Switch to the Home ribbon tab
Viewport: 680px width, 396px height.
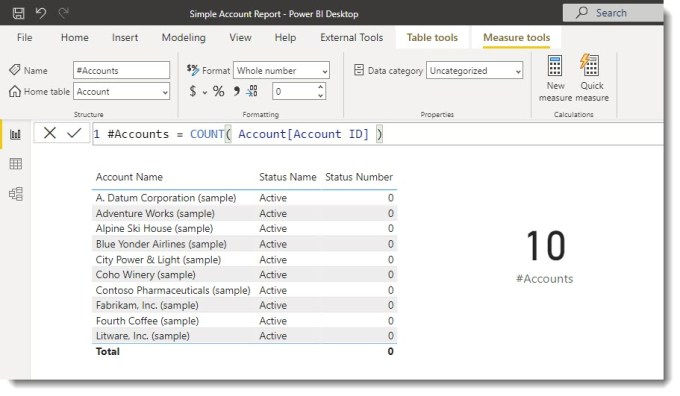tap(75, 38)
